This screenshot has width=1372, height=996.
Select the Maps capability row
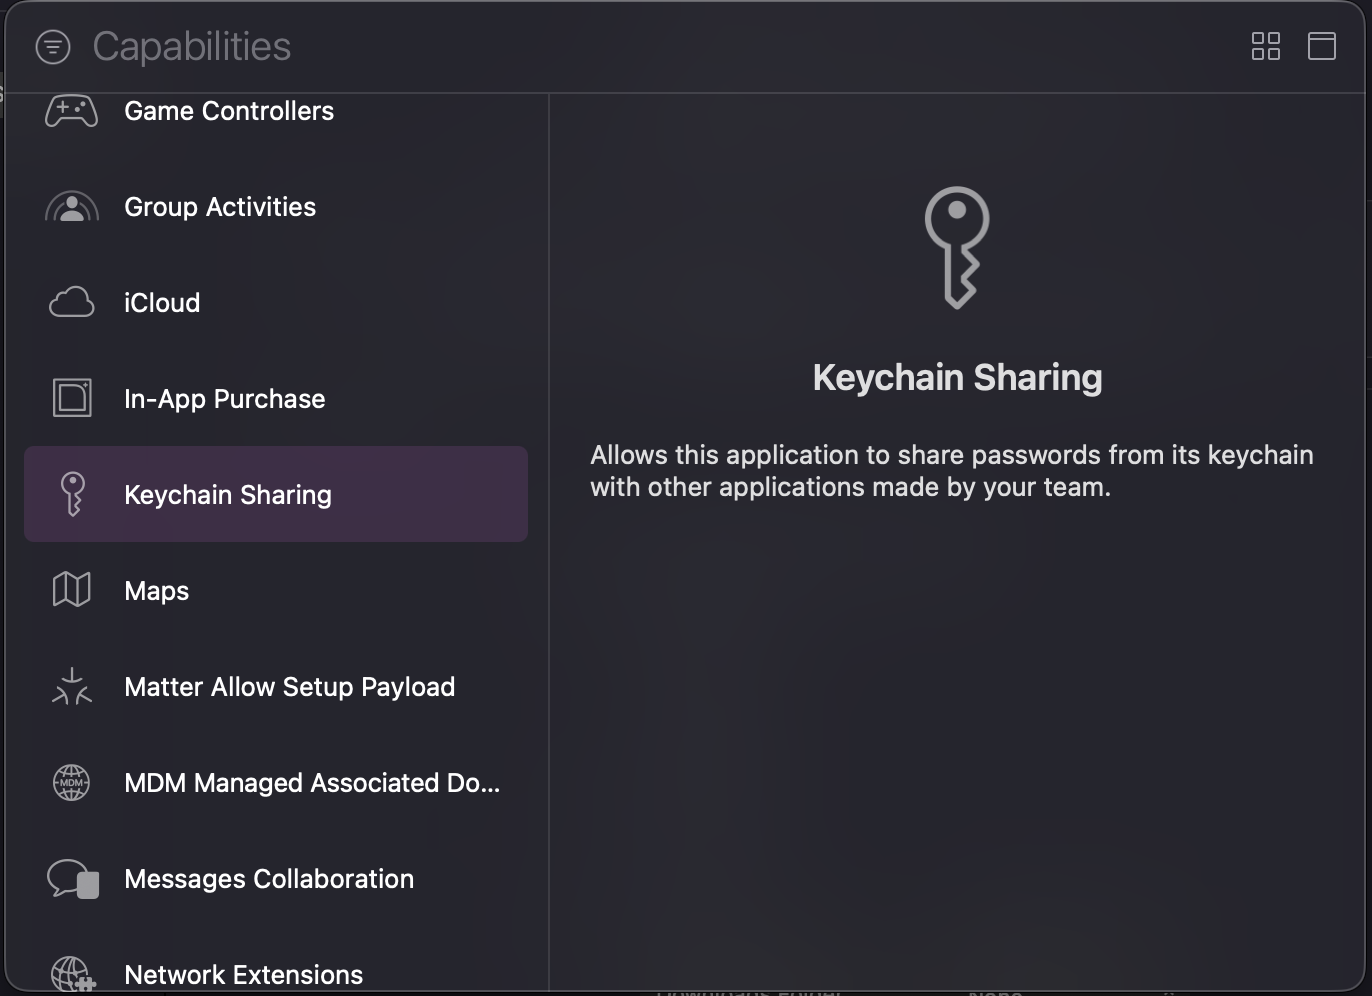[157, 591]
